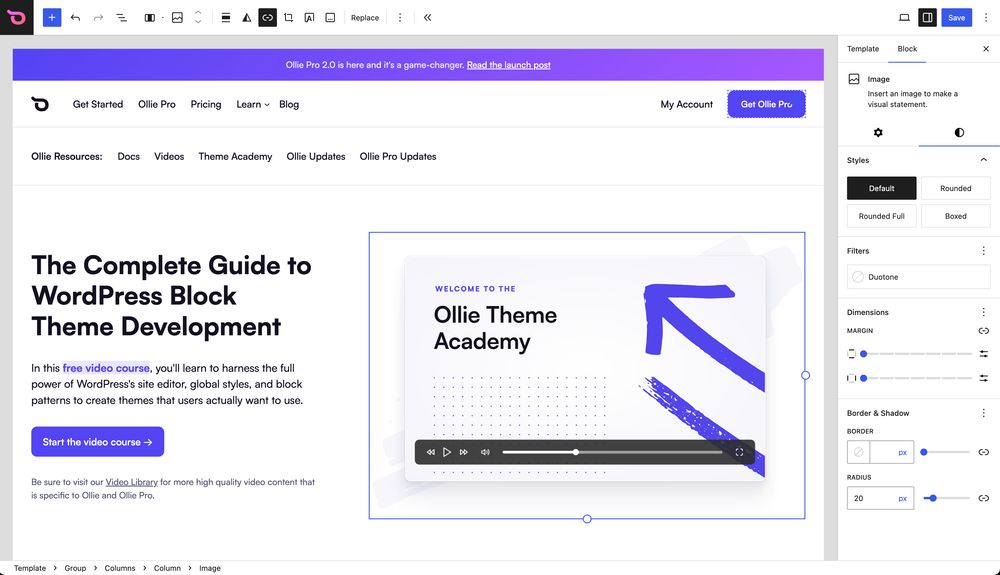Screen dimensions: 1000x575
Task: Edit the radius value field showing 20
Action: point(871,498)
